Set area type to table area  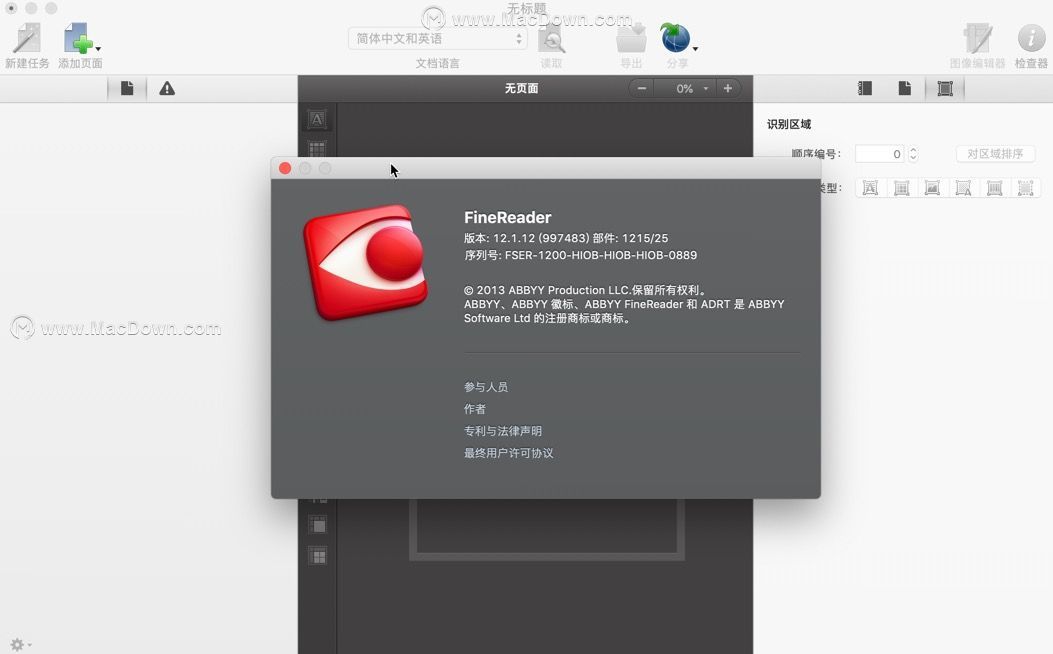901,188
